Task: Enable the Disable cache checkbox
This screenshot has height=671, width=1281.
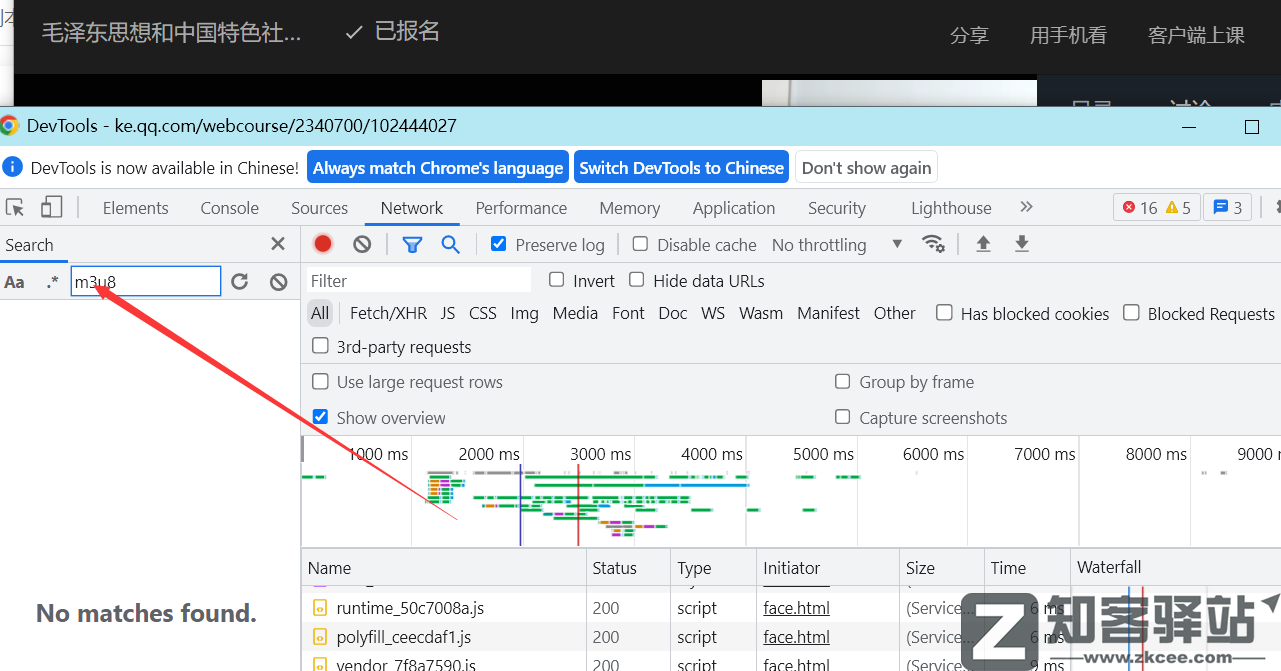Action: pyautogui.click(x=640, y=244)
